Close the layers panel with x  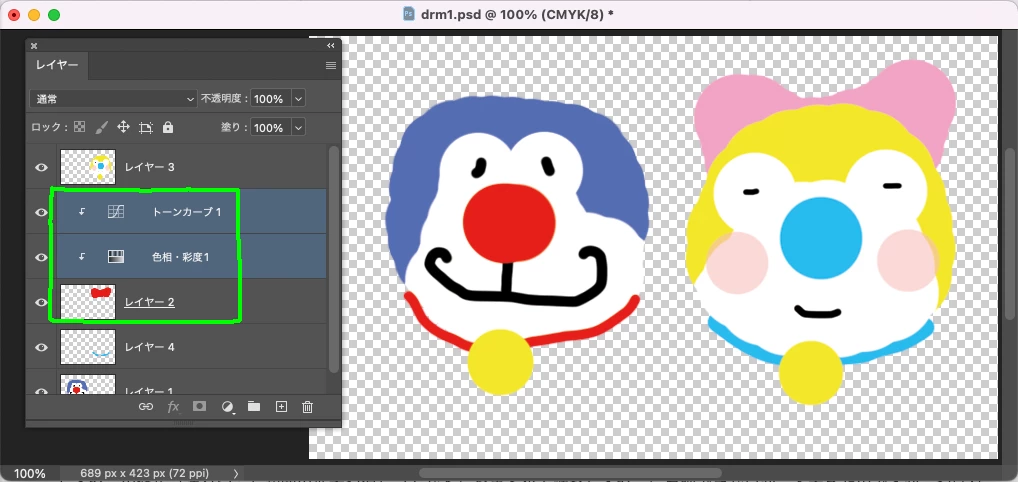pyautogui.click(x=34, y=45)
